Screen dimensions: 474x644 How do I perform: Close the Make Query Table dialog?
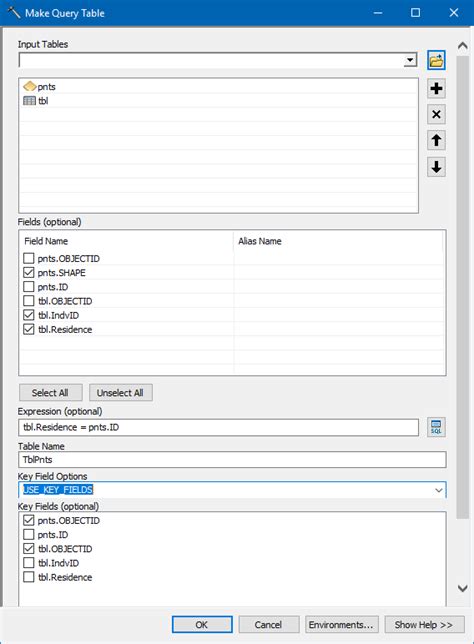[x=454, y=13]
